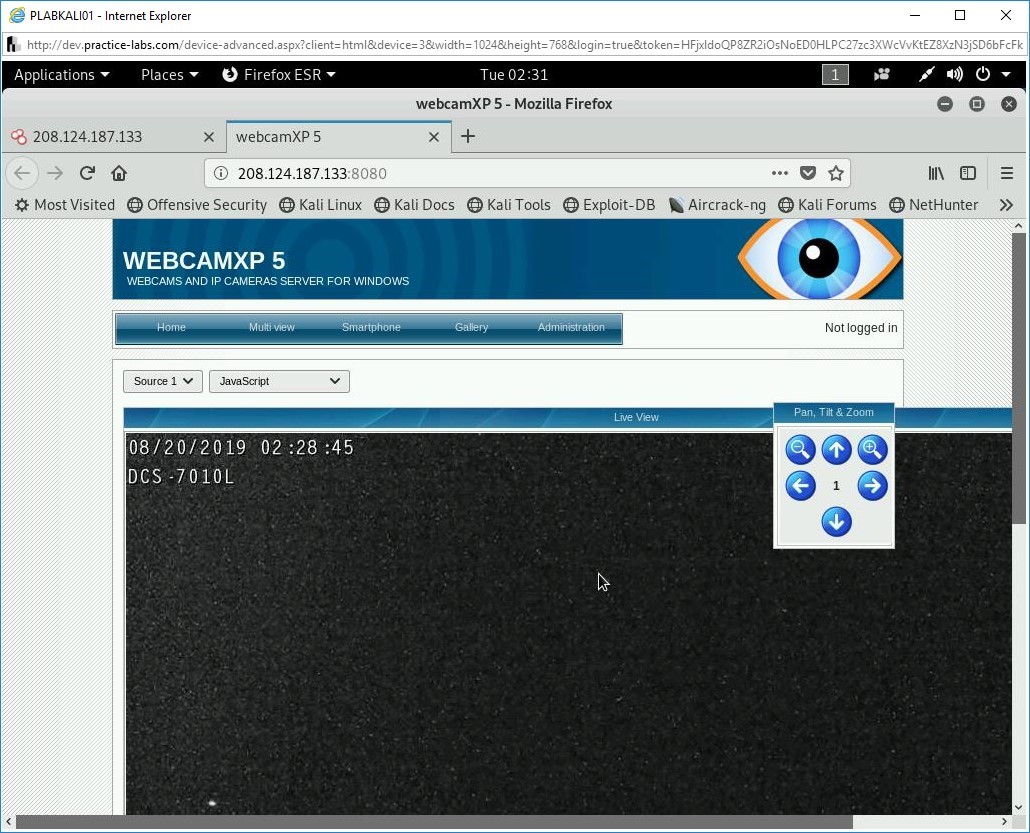This screenshot has height=833, width=1030.
Task: Click inside the Firefox address bar
Action: coord(500,172)
